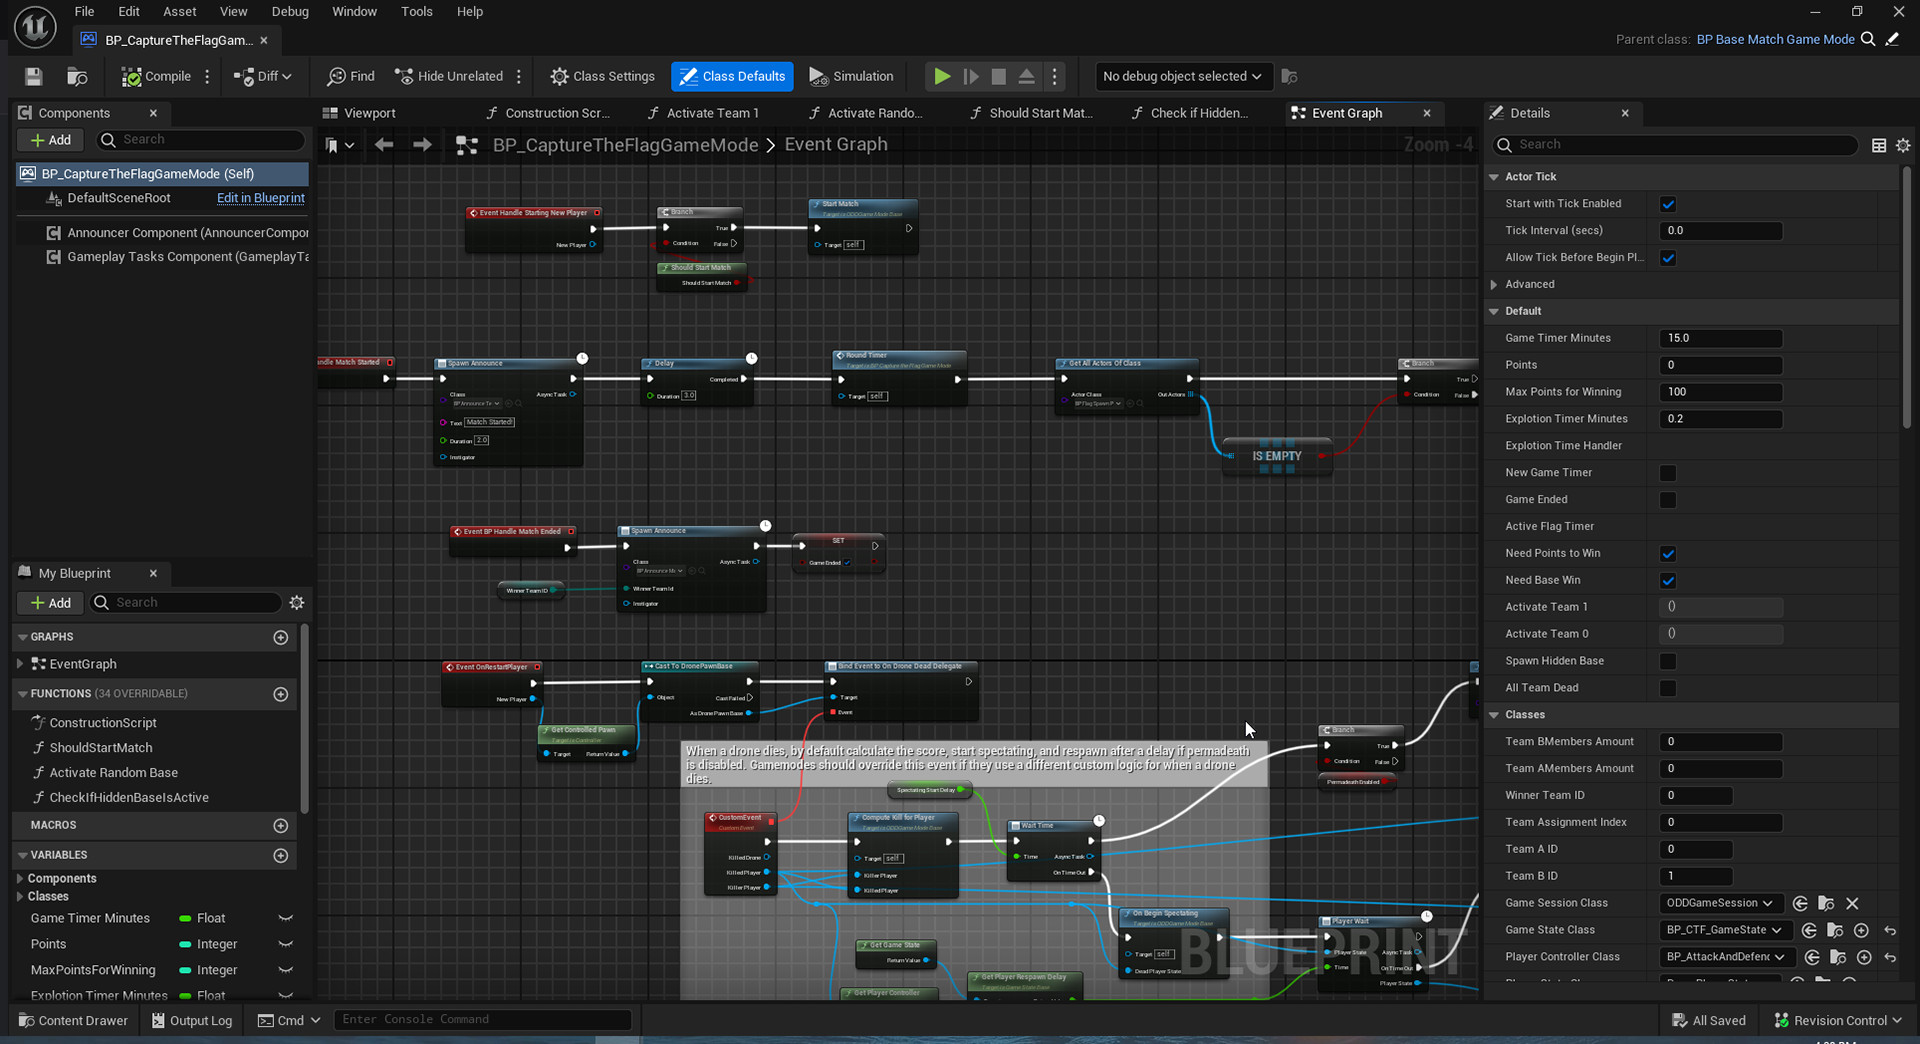The image size is (1920, 1044).
Task: Open the debug object selector dropdown
Action: [x=1182, y=76]
